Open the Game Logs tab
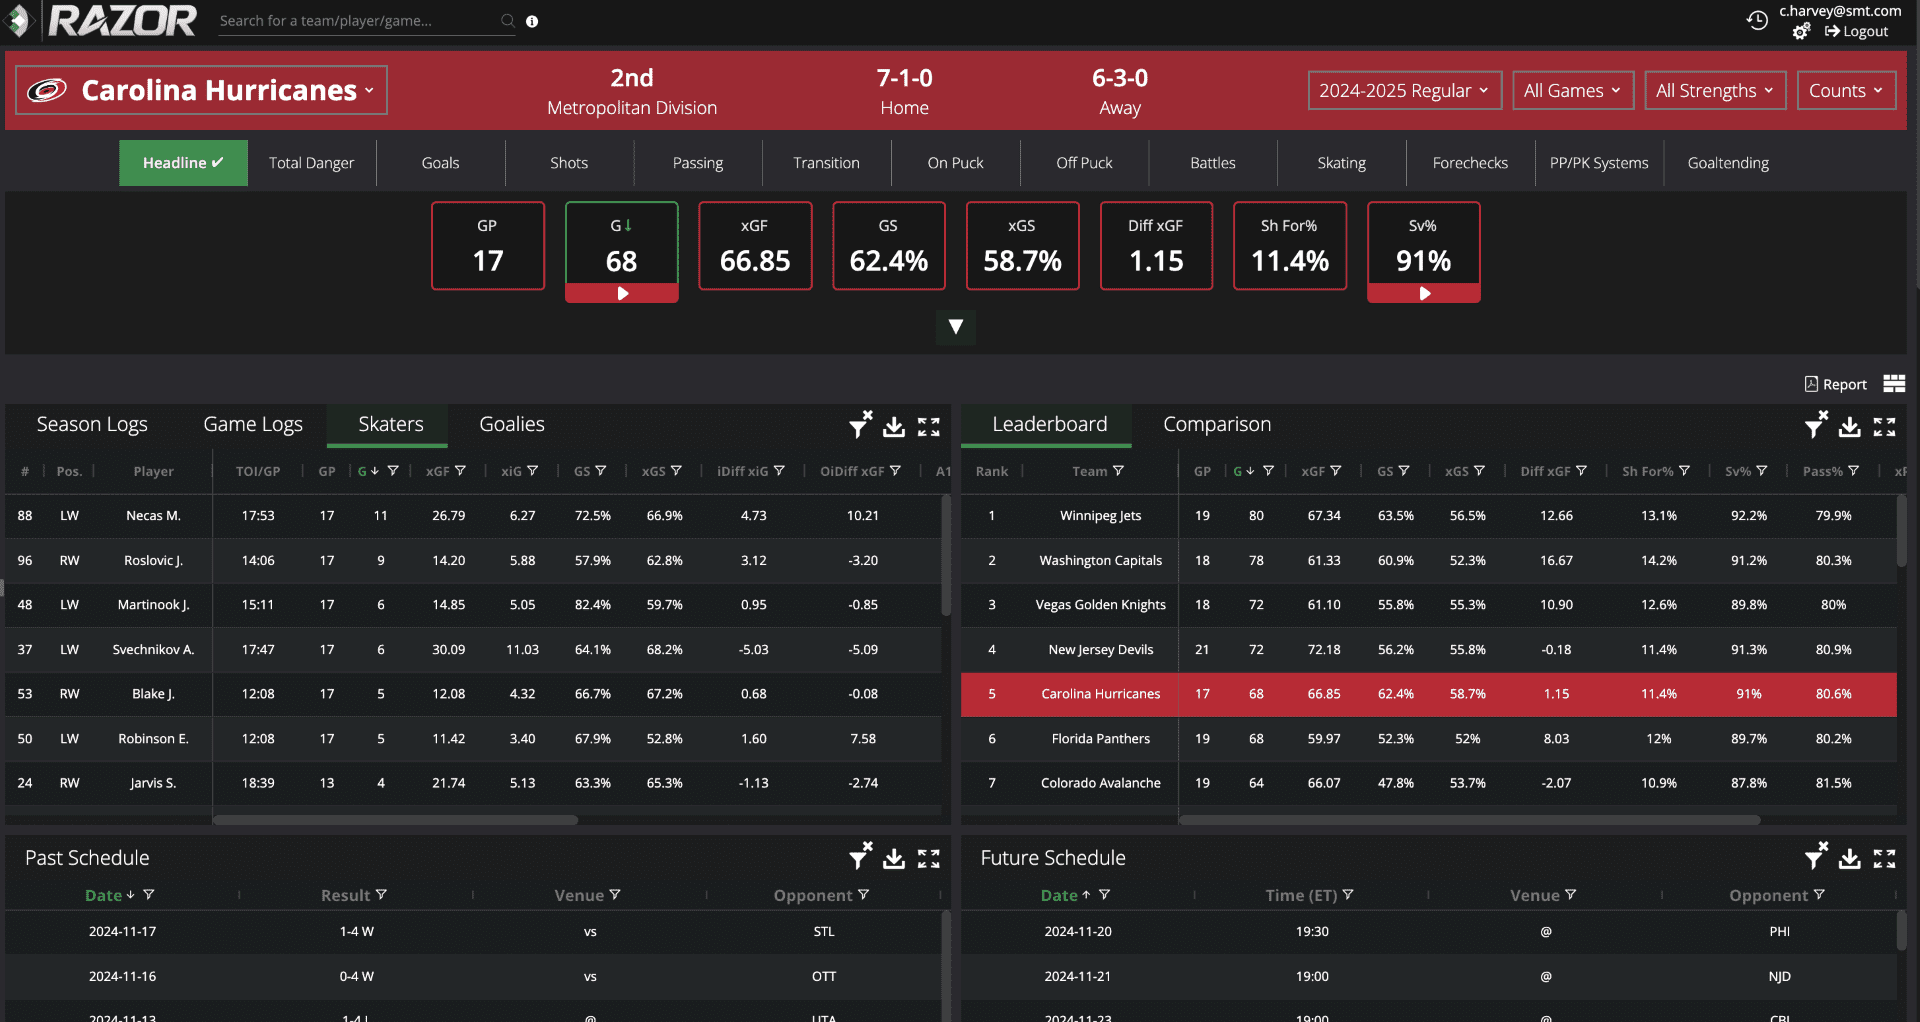 pyautogui.click(x=253, y=424)
